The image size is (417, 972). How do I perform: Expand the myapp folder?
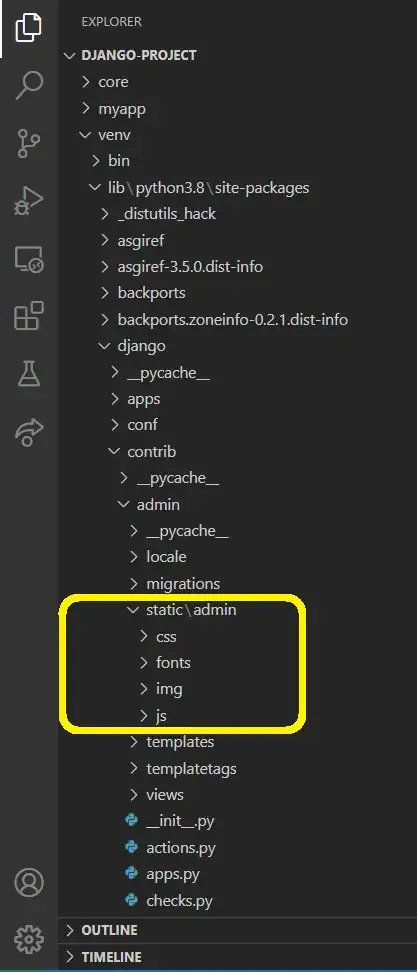(x=238, y=108)
